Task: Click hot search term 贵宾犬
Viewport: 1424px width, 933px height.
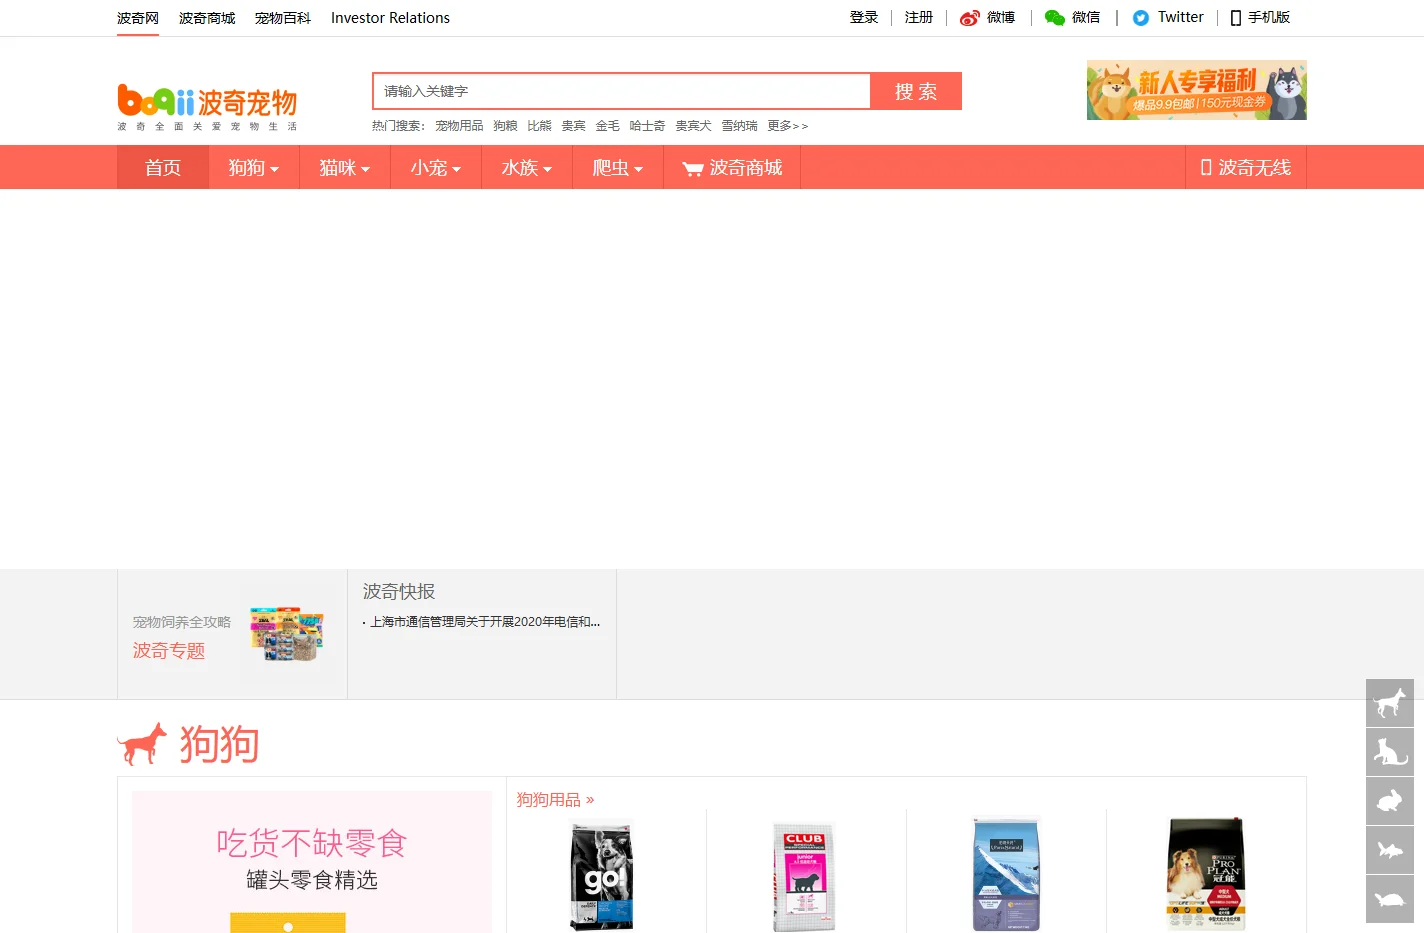Action: click(693, 126)
